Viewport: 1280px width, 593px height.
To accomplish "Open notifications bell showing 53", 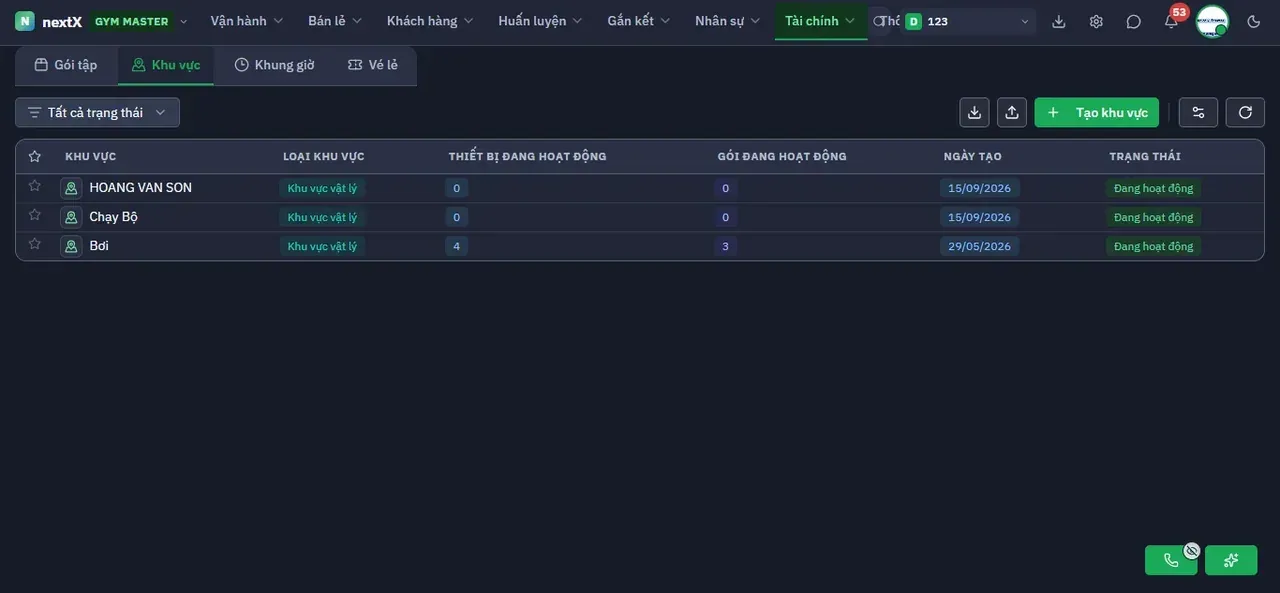I will (x=1171, y=21).
